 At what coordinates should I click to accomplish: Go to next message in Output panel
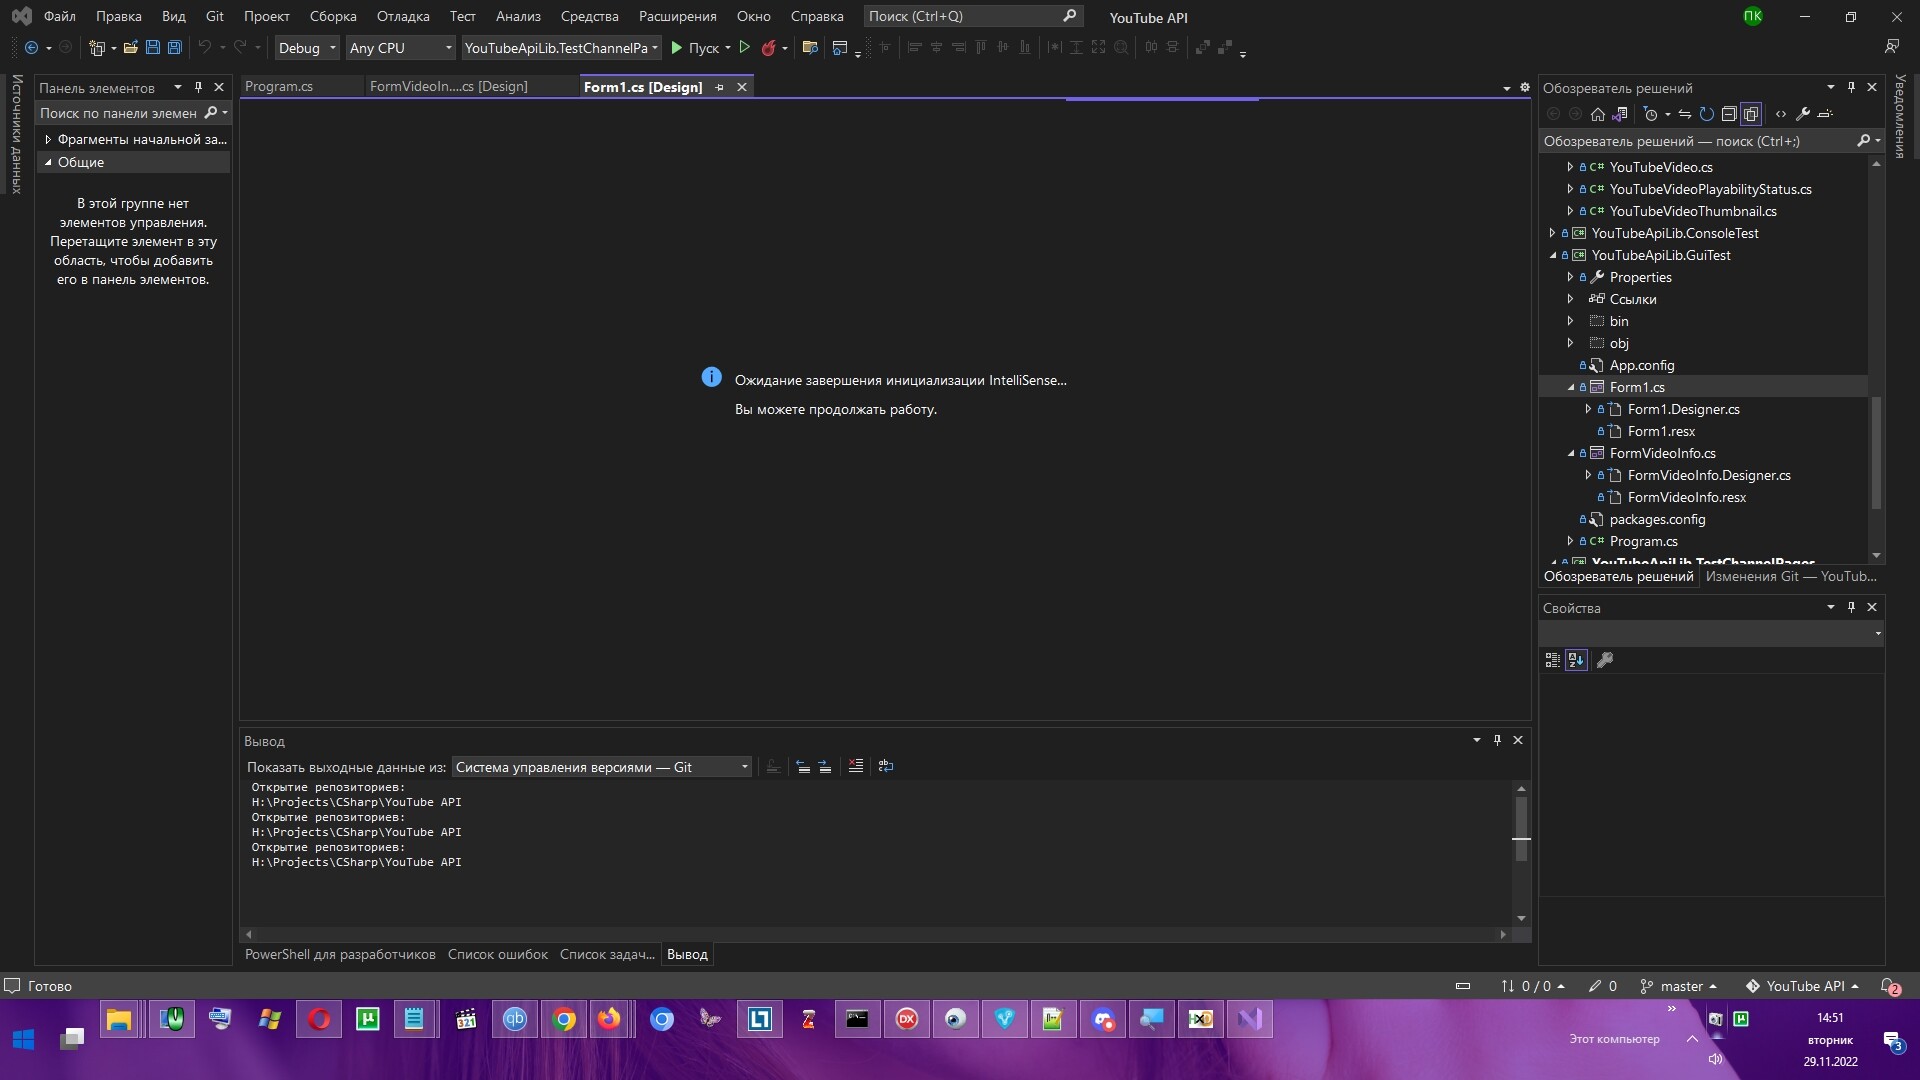click(825, 766)
